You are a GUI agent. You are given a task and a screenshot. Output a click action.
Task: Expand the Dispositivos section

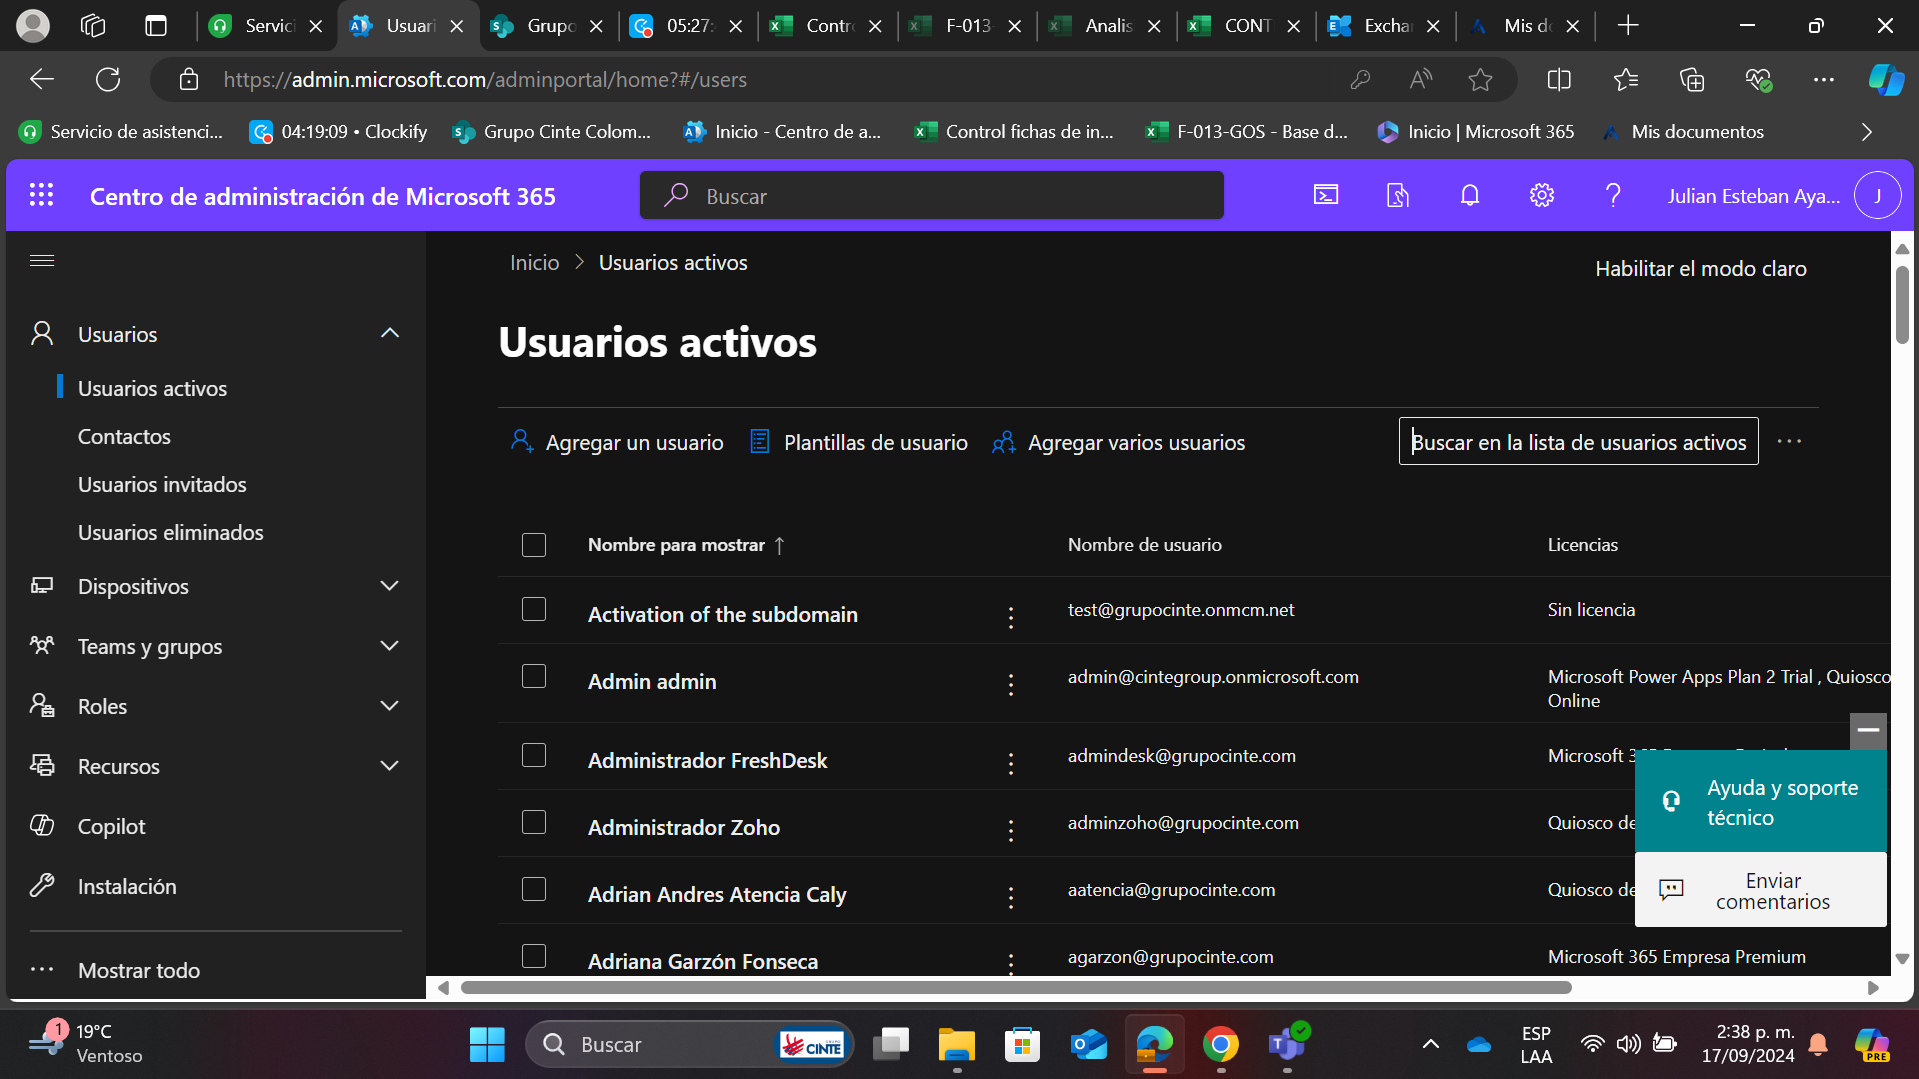tap(390, 585)
